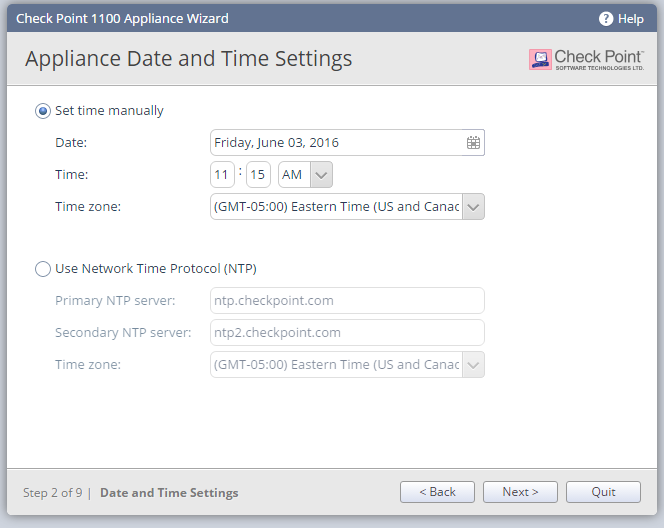Click the Help question mark icon
Image resolution: width=664 pixels, height=528 pixels.
[606, 19]
